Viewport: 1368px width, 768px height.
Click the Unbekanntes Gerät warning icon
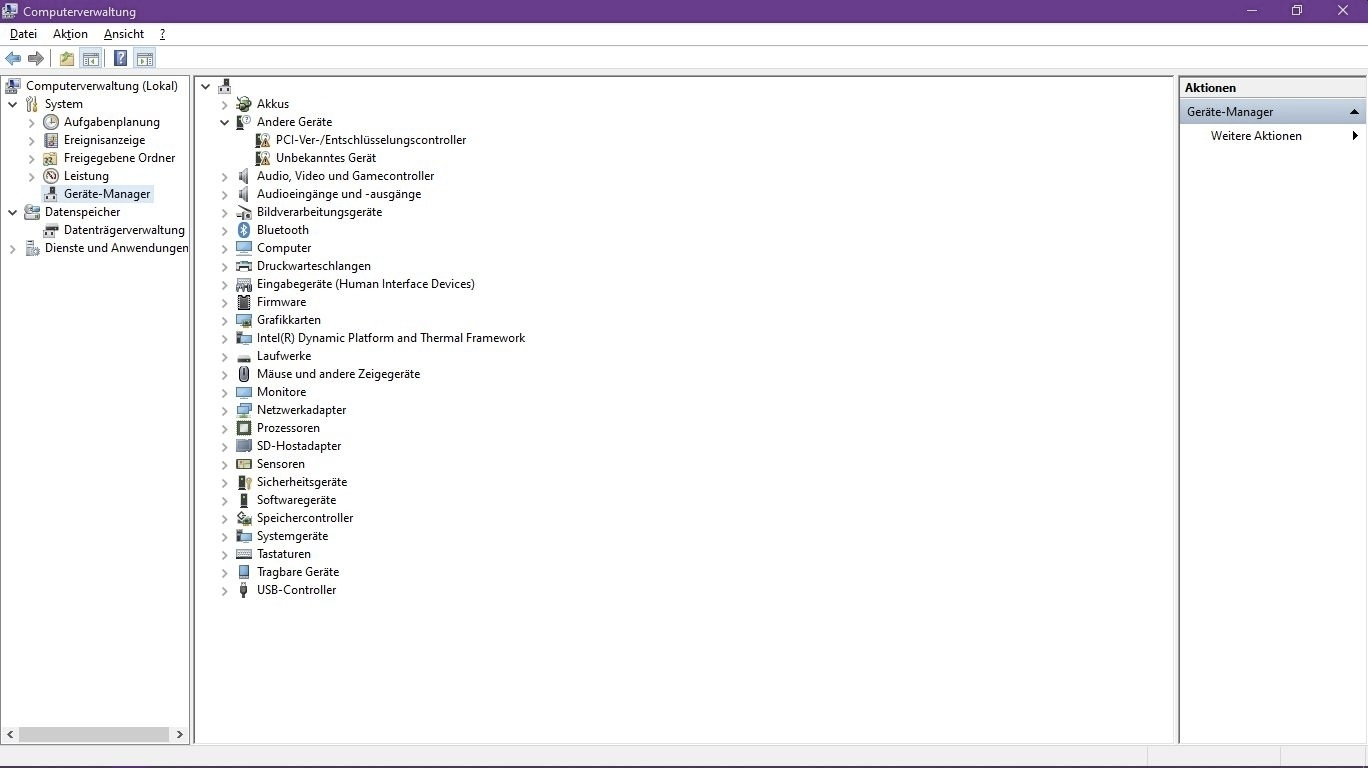tap(263, 158)
